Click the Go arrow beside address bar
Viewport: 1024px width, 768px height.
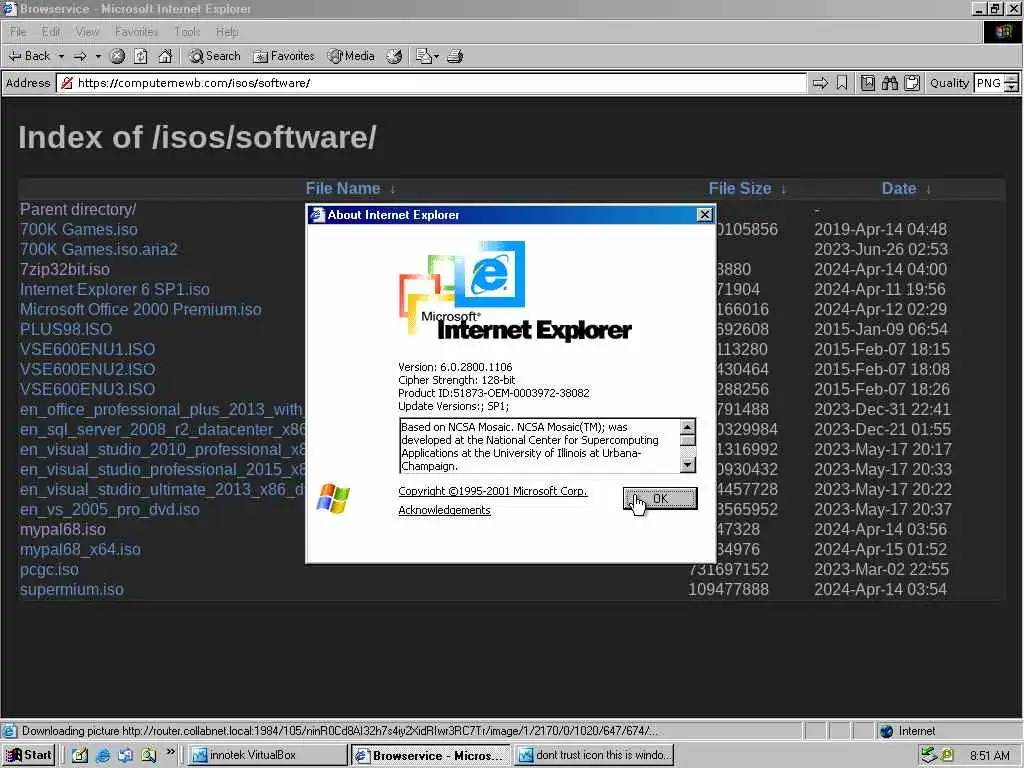click(820, 83)
